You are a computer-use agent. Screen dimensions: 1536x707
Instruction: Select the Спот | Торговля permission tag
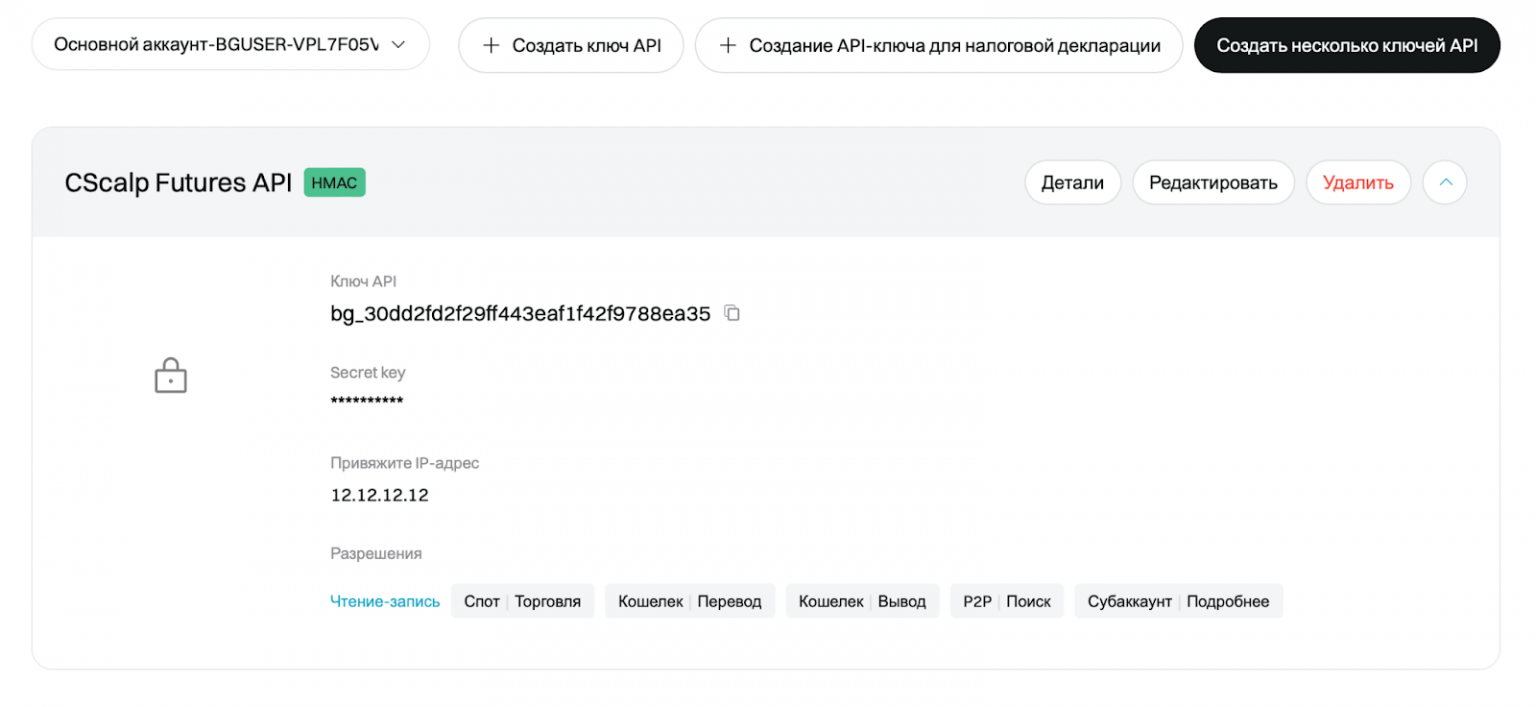[522, 601]
